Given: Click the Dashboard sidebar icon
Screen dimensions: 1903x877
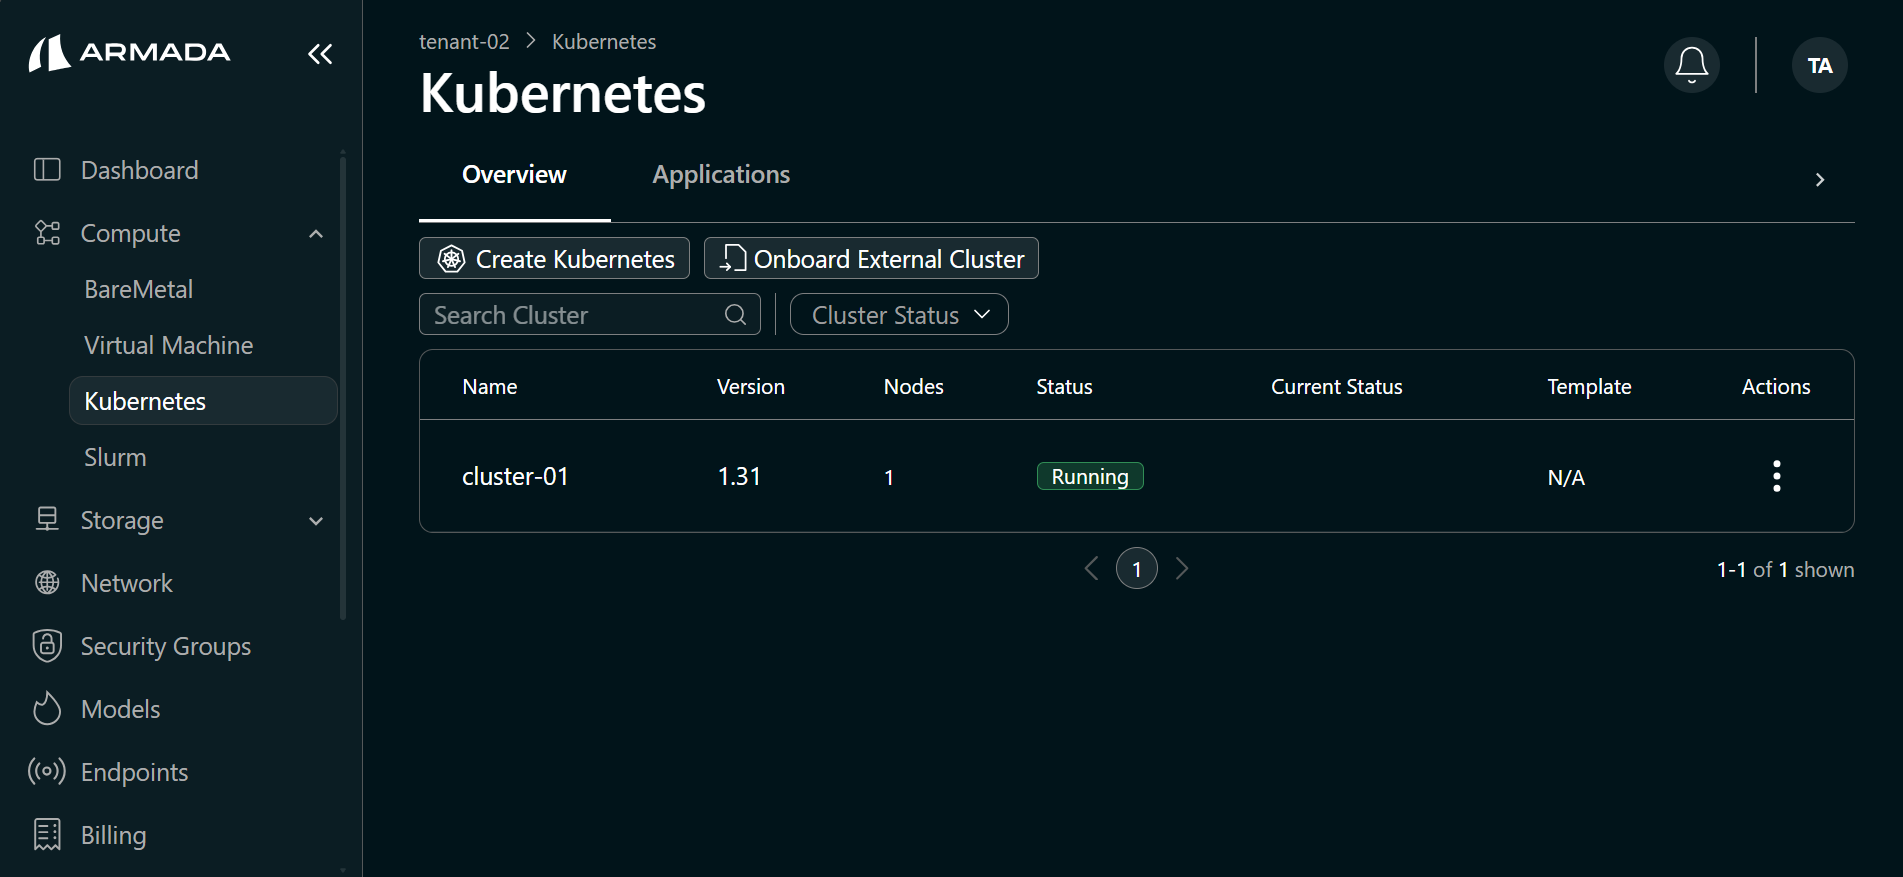Looking at the screenshot, I should coord(47,170).
